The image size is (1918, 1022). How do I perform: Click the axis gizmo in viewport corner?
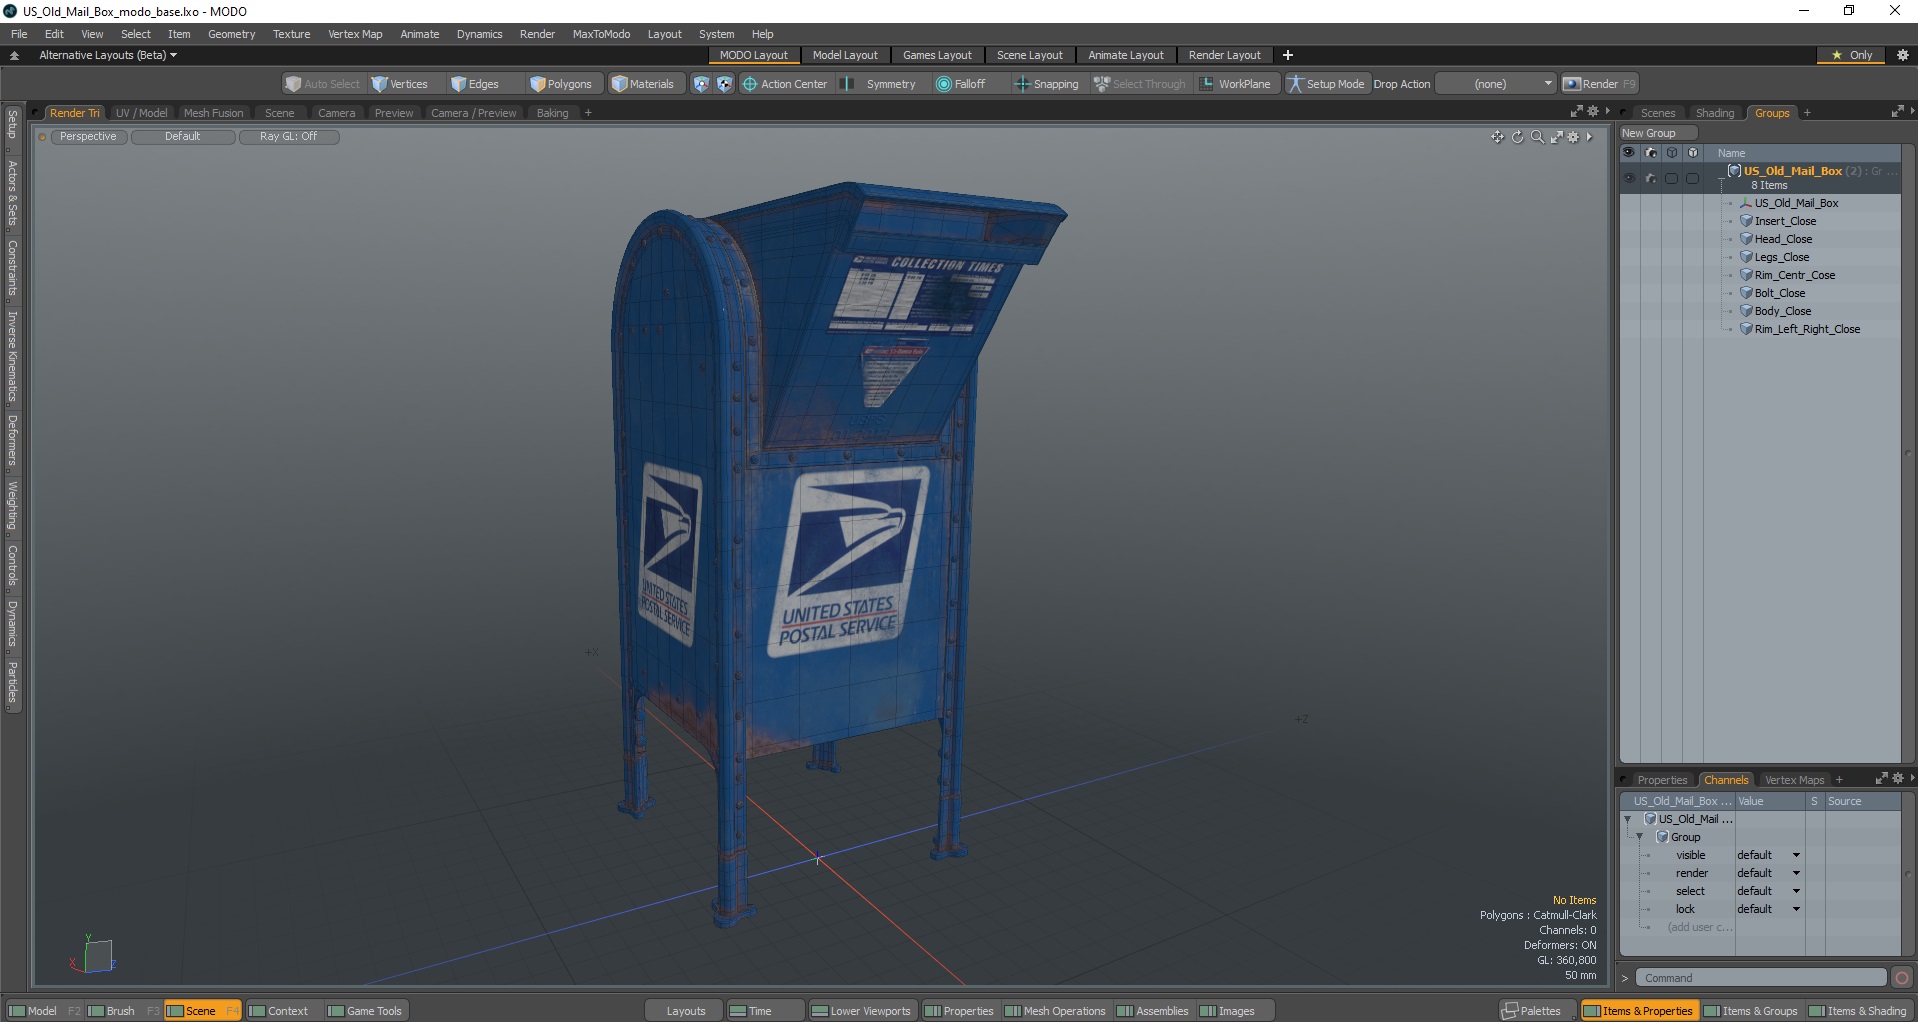[94, 956]
